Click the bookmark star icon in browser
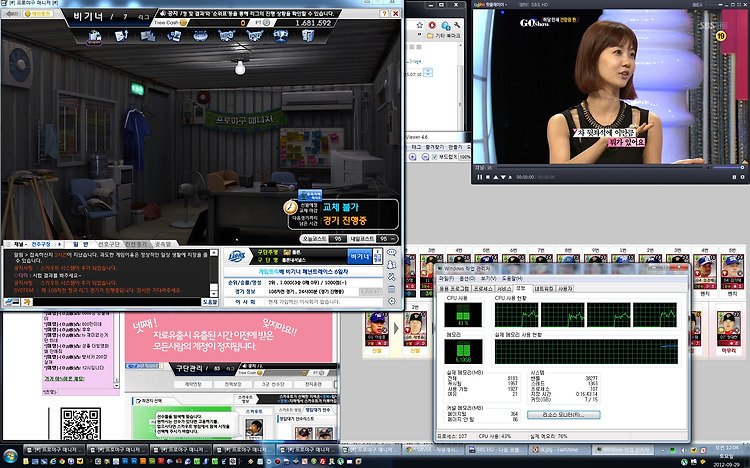 pyautogui.click(x=419, y=25)
